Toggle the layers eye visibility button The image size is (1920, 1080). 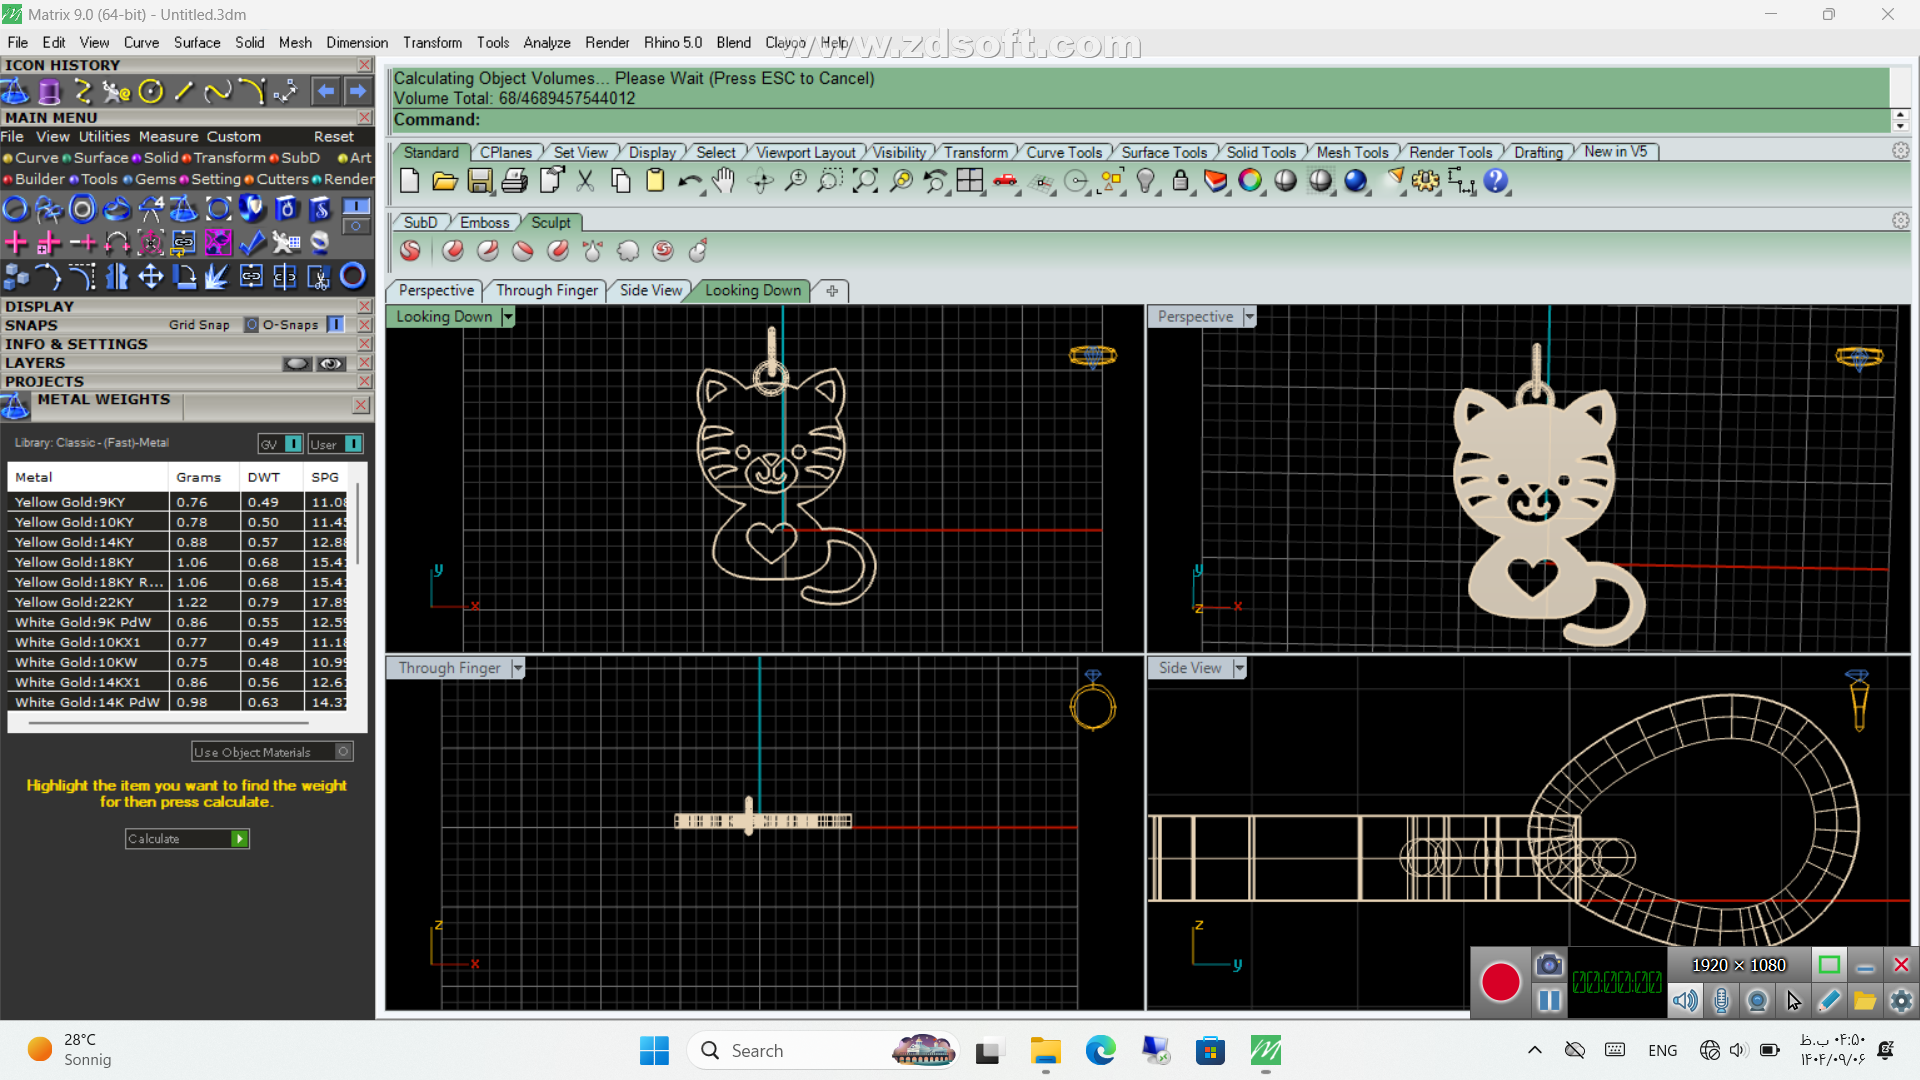pyautogui.click(x=331, y=364)
